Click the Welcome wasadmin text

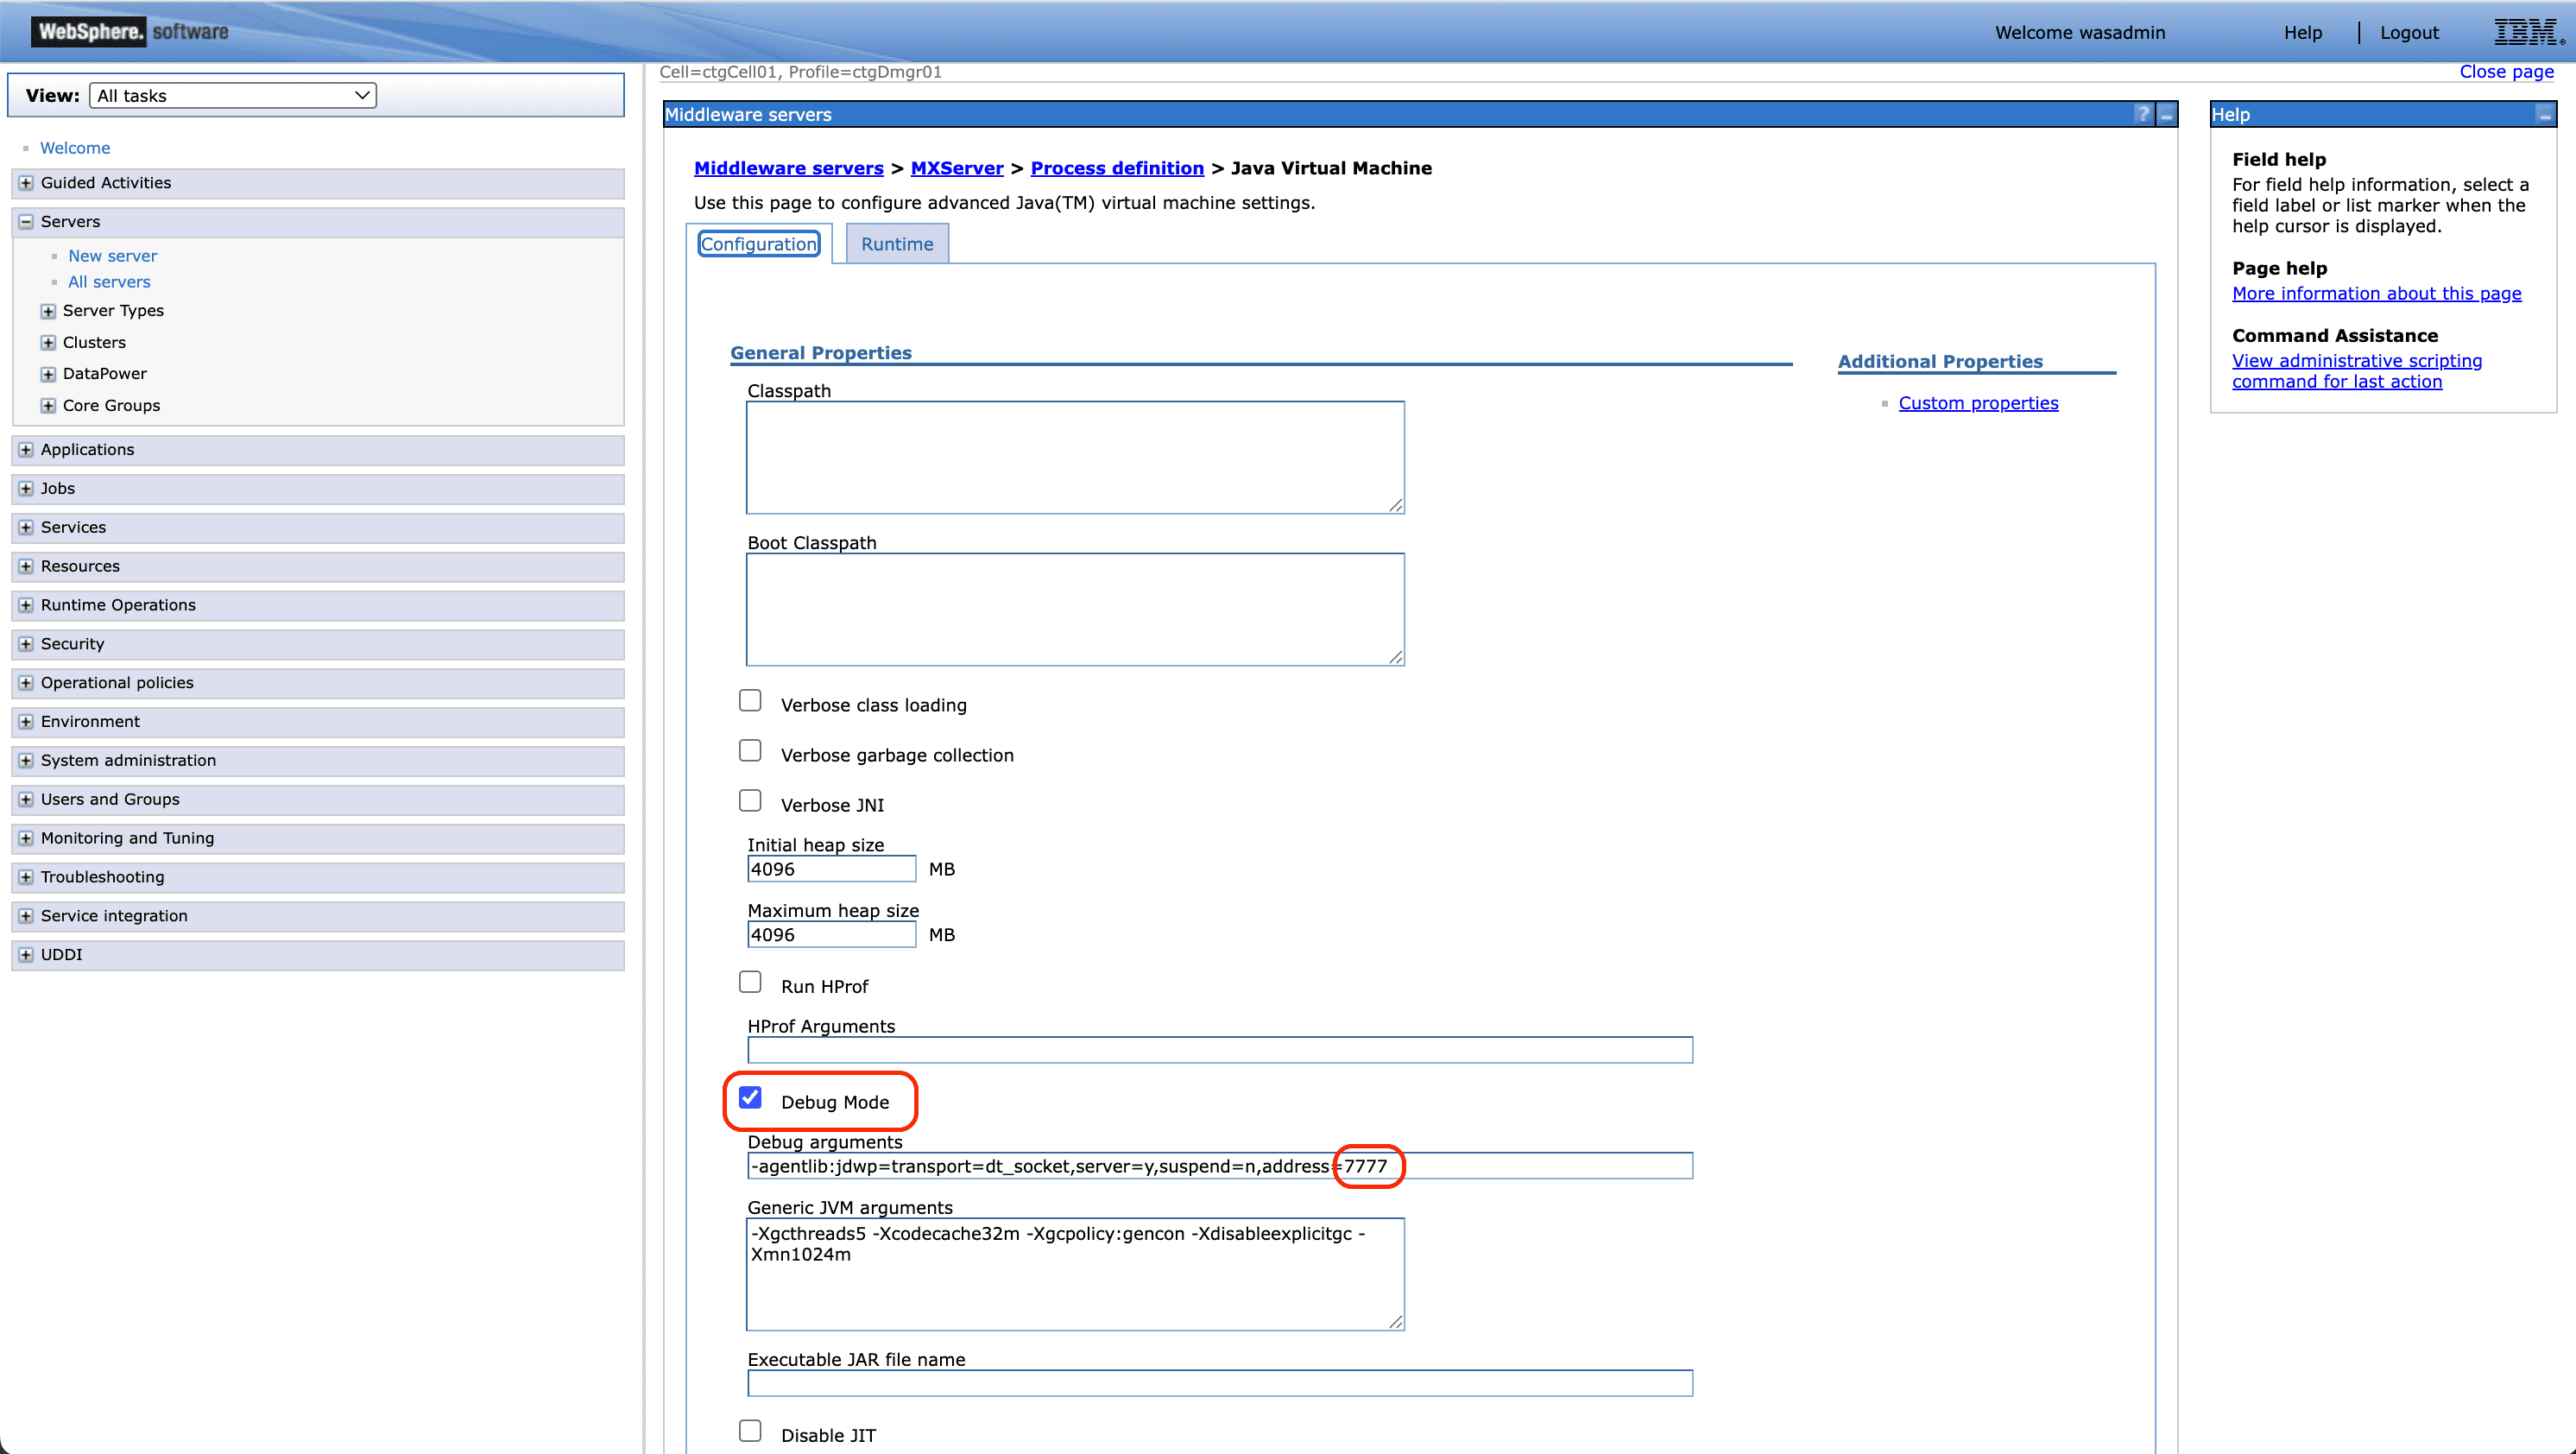(x=2080, y=33)
